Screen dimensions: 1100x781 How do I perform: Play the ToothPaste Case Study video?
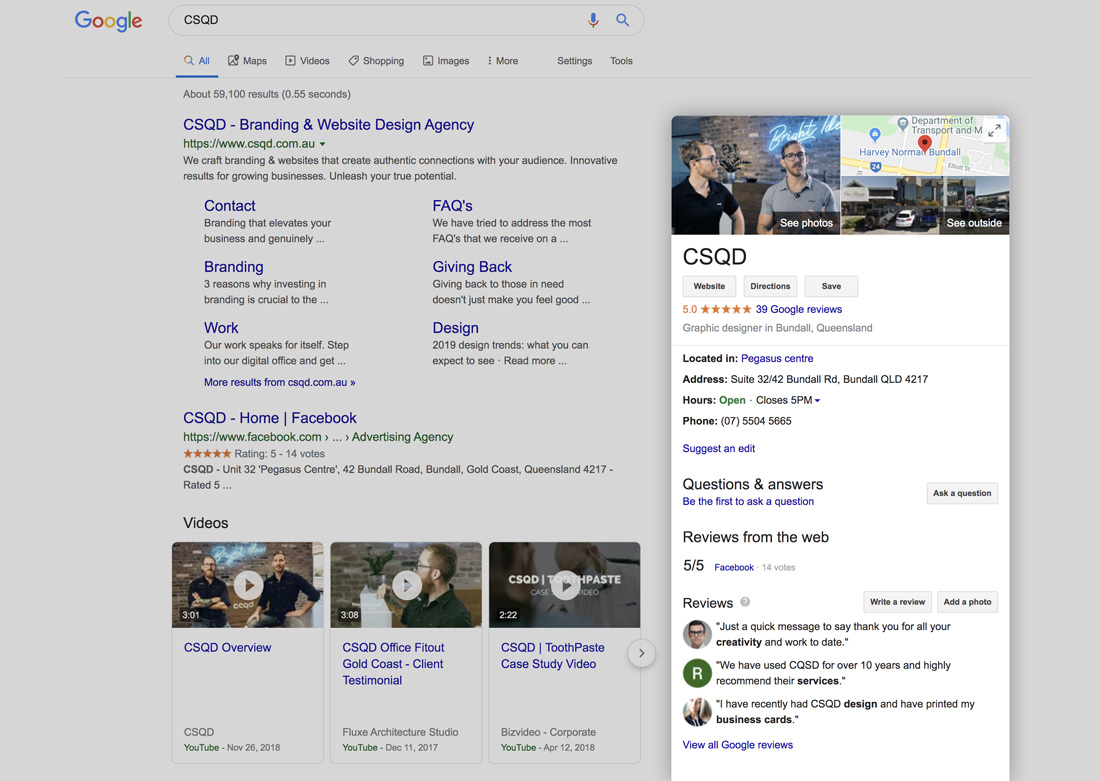[565, 585]
